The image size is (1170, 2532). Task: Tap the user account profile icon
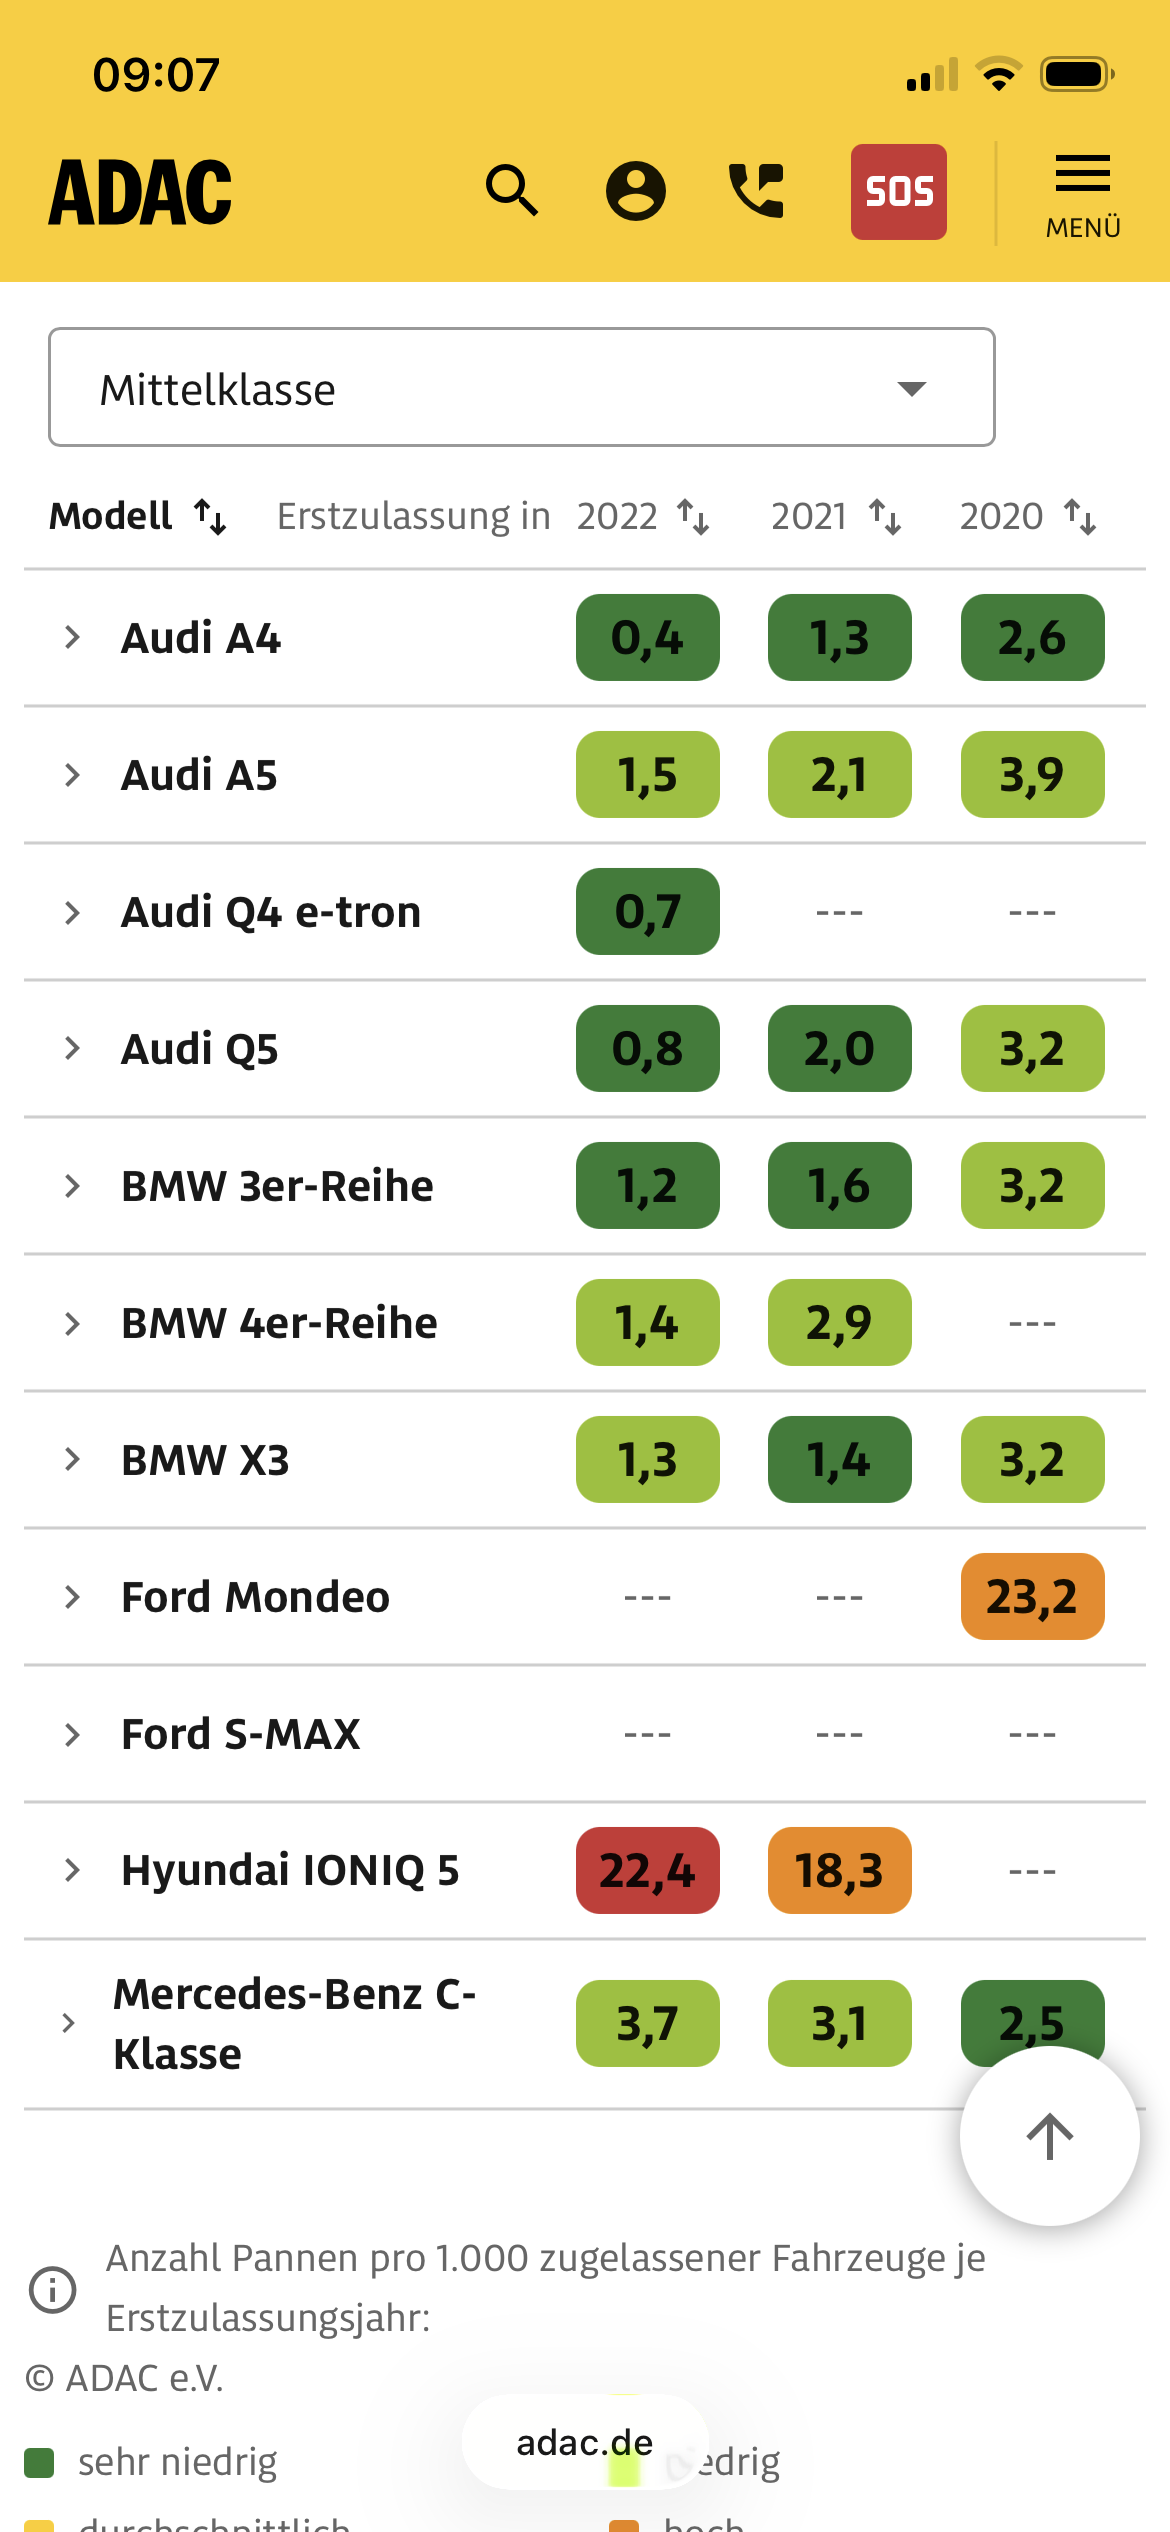pyautogui.click(x=636, y=190)
